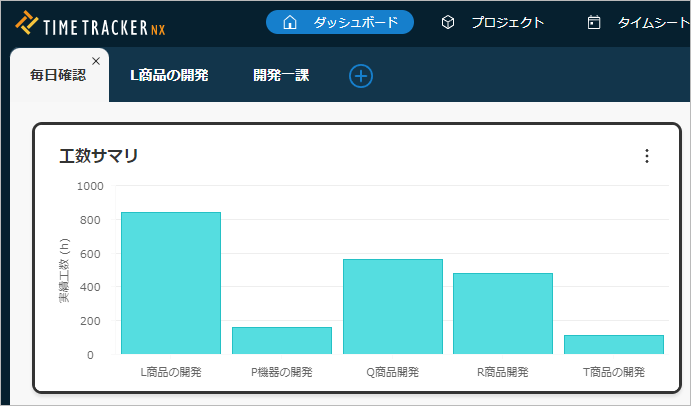Switch to the L商品の開発 tab
The width and height of the screenshot is (691, 406).
coord(169,75)
